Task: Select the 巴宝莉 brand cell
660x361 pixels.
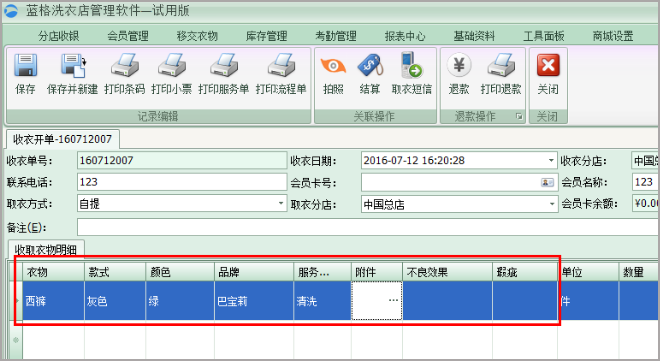Action: (254, 301)
